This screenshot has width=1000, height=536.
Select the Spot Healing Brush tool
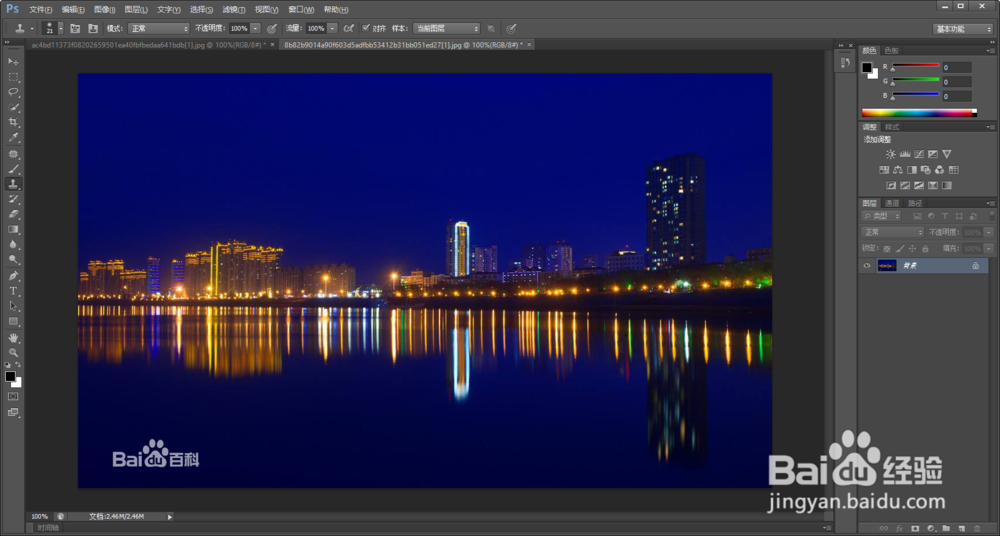coord(13,154)
